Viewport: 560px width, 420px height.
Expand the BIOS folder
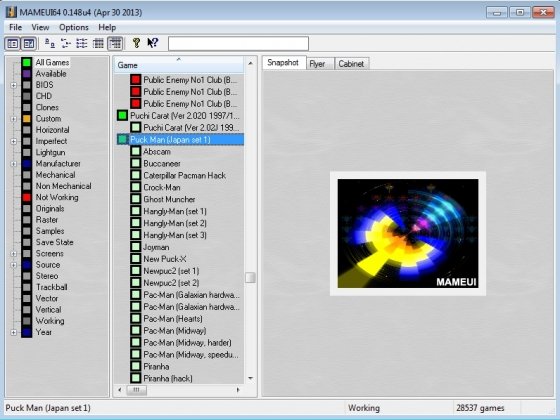point(14,85)
